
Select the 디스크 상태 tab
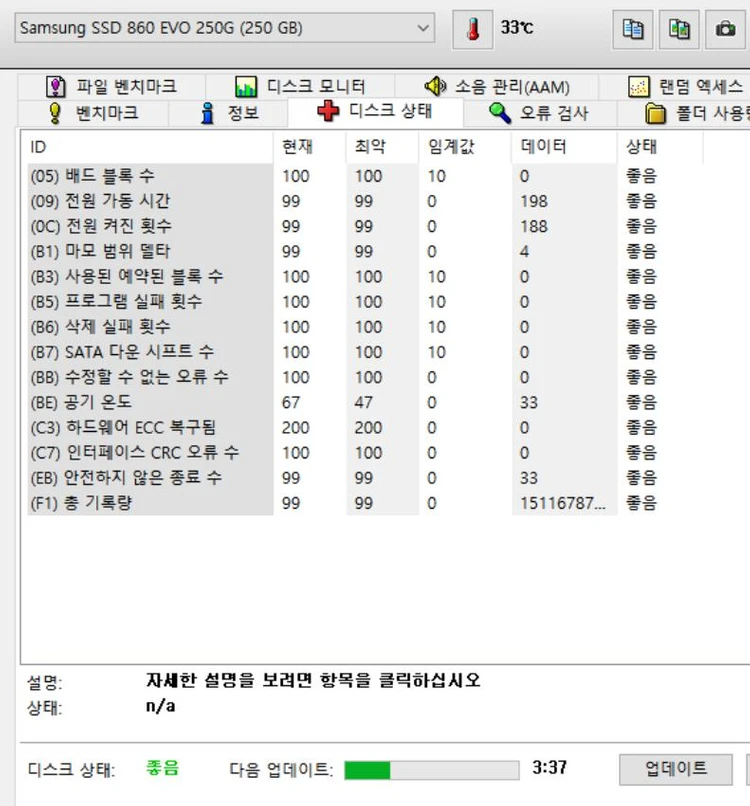[375, 112]
